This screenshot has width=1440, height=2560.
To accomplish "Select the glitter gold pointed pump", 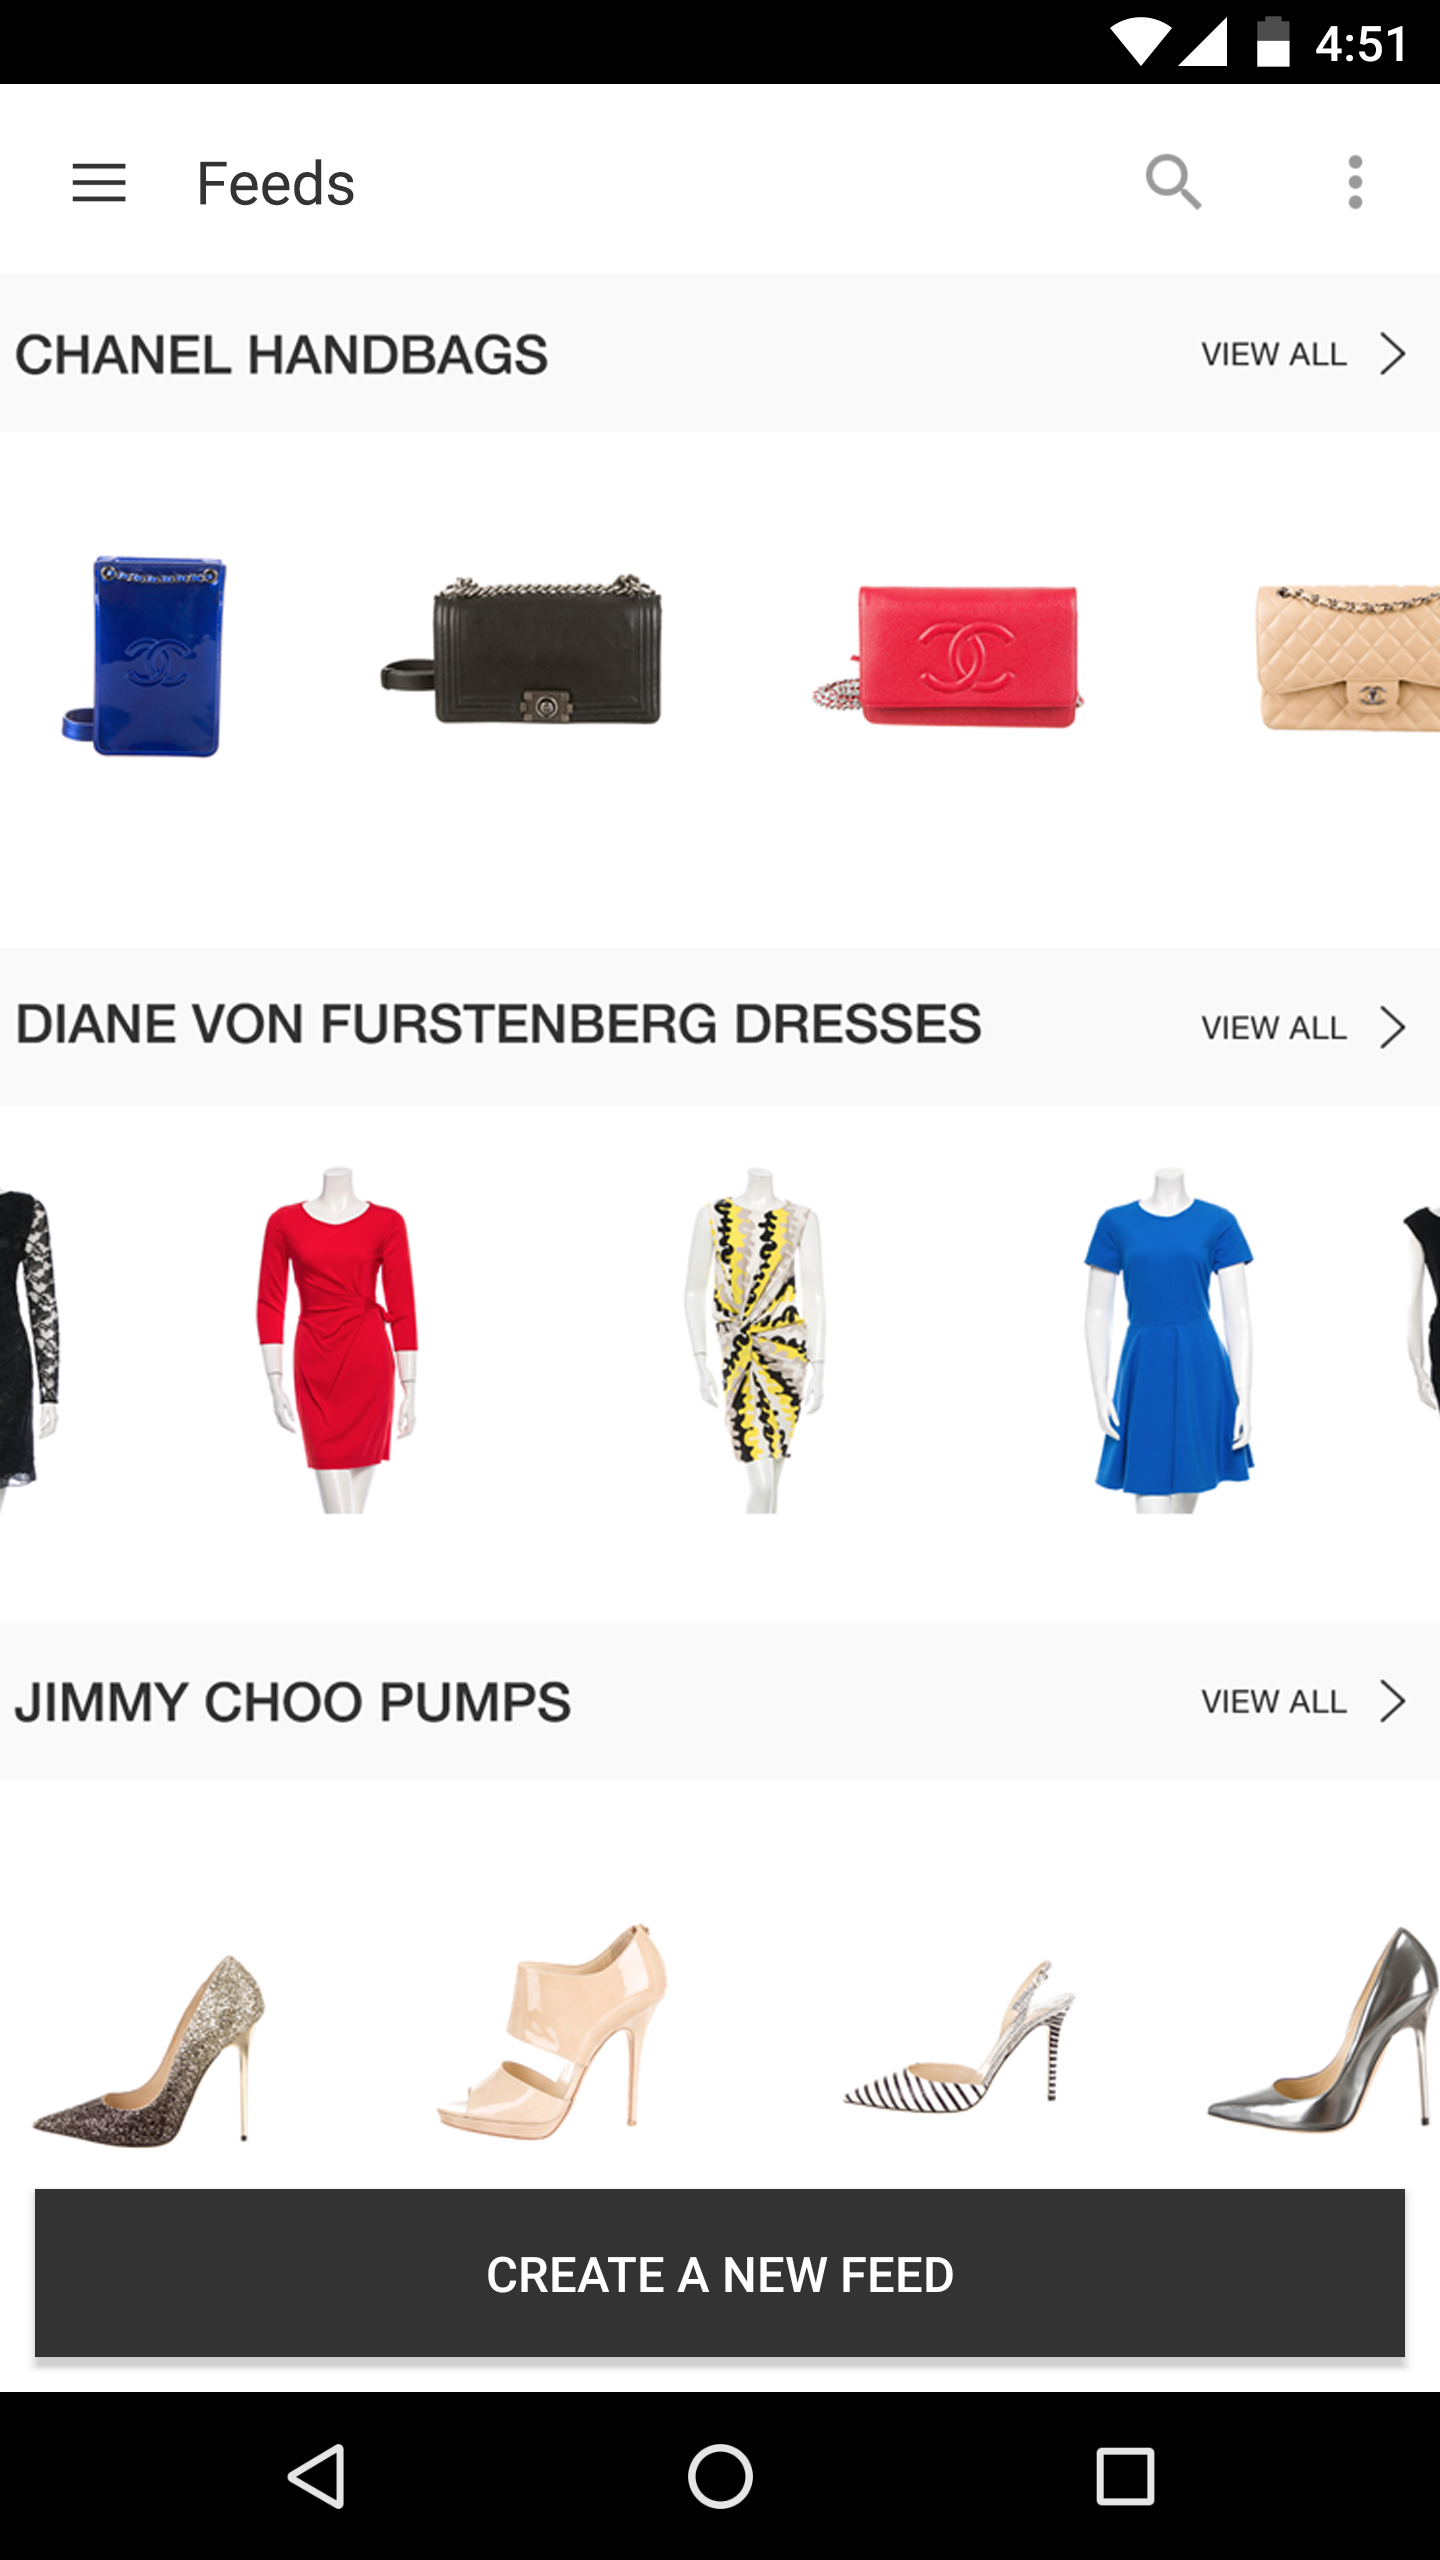I will click(x=150, y=2048).
